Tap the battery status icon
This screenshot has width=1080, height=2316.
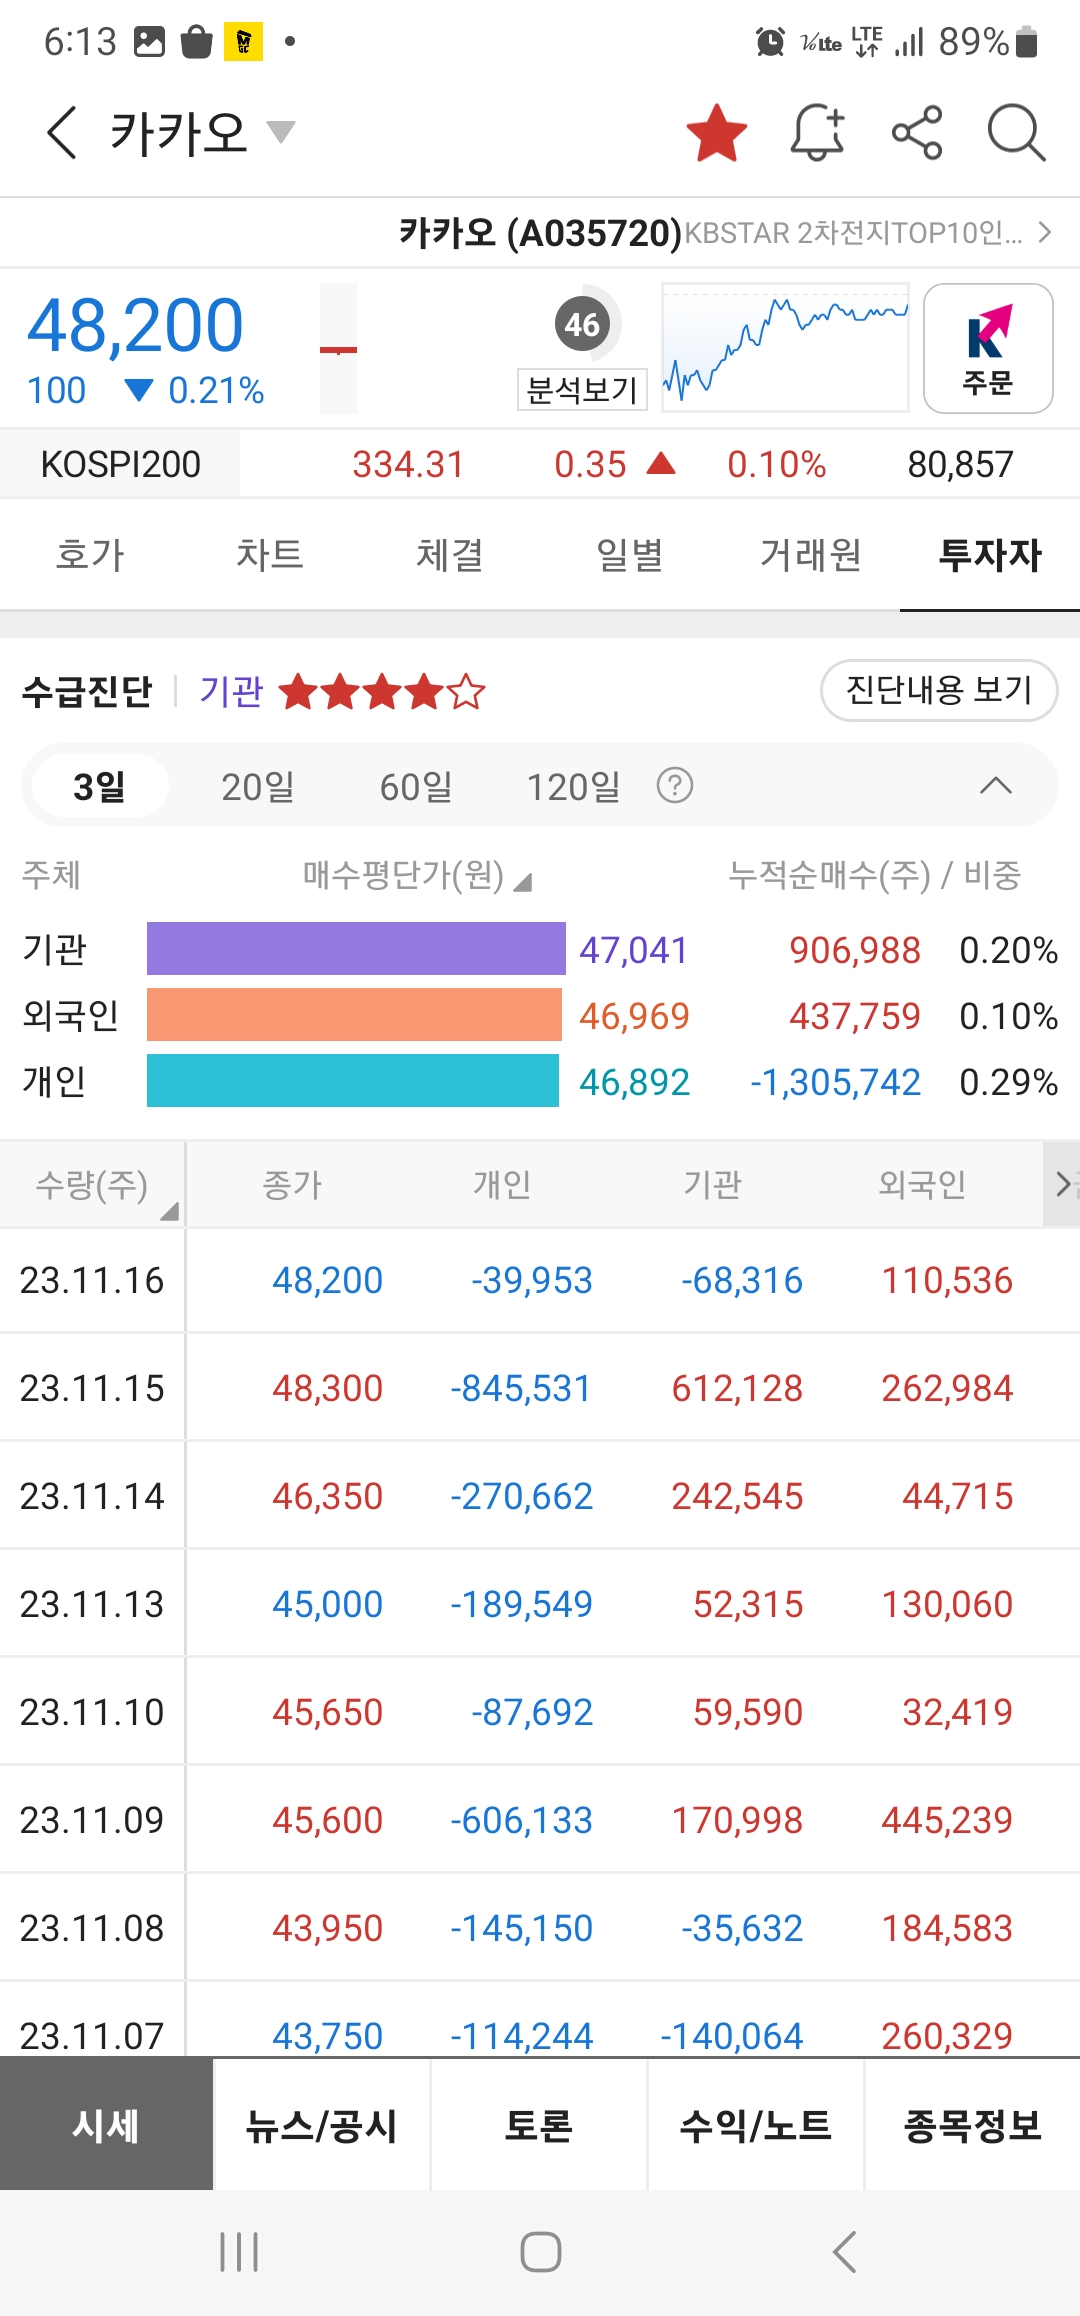click(1026, 42)
